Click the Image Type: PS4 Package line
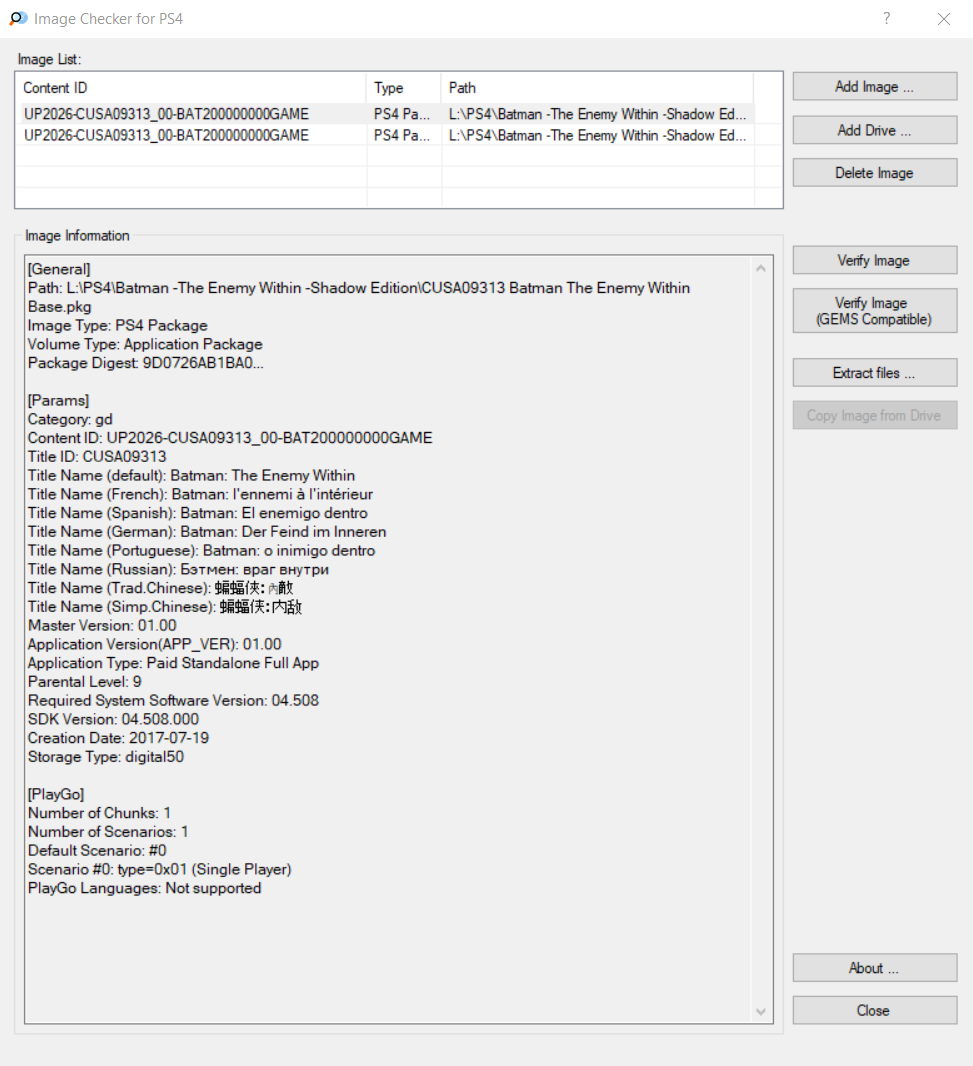Screen dimensions: 973x1066 (x=118, y=326)
